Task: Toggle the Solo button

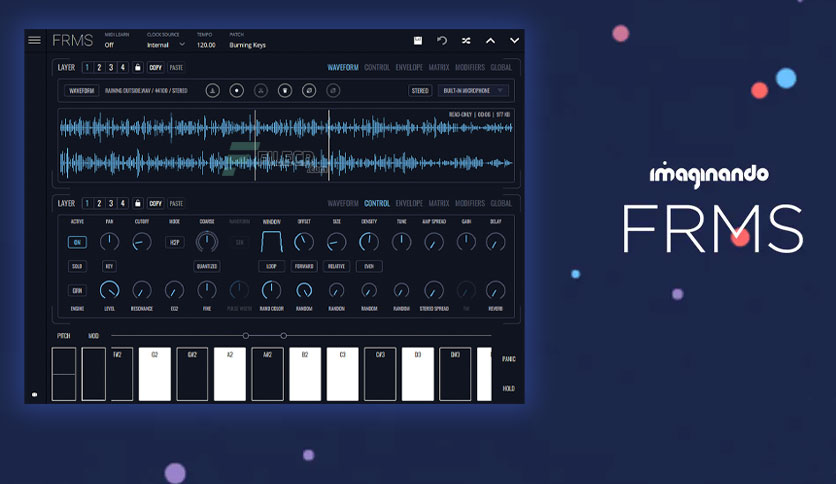Action: click(77, 266)
